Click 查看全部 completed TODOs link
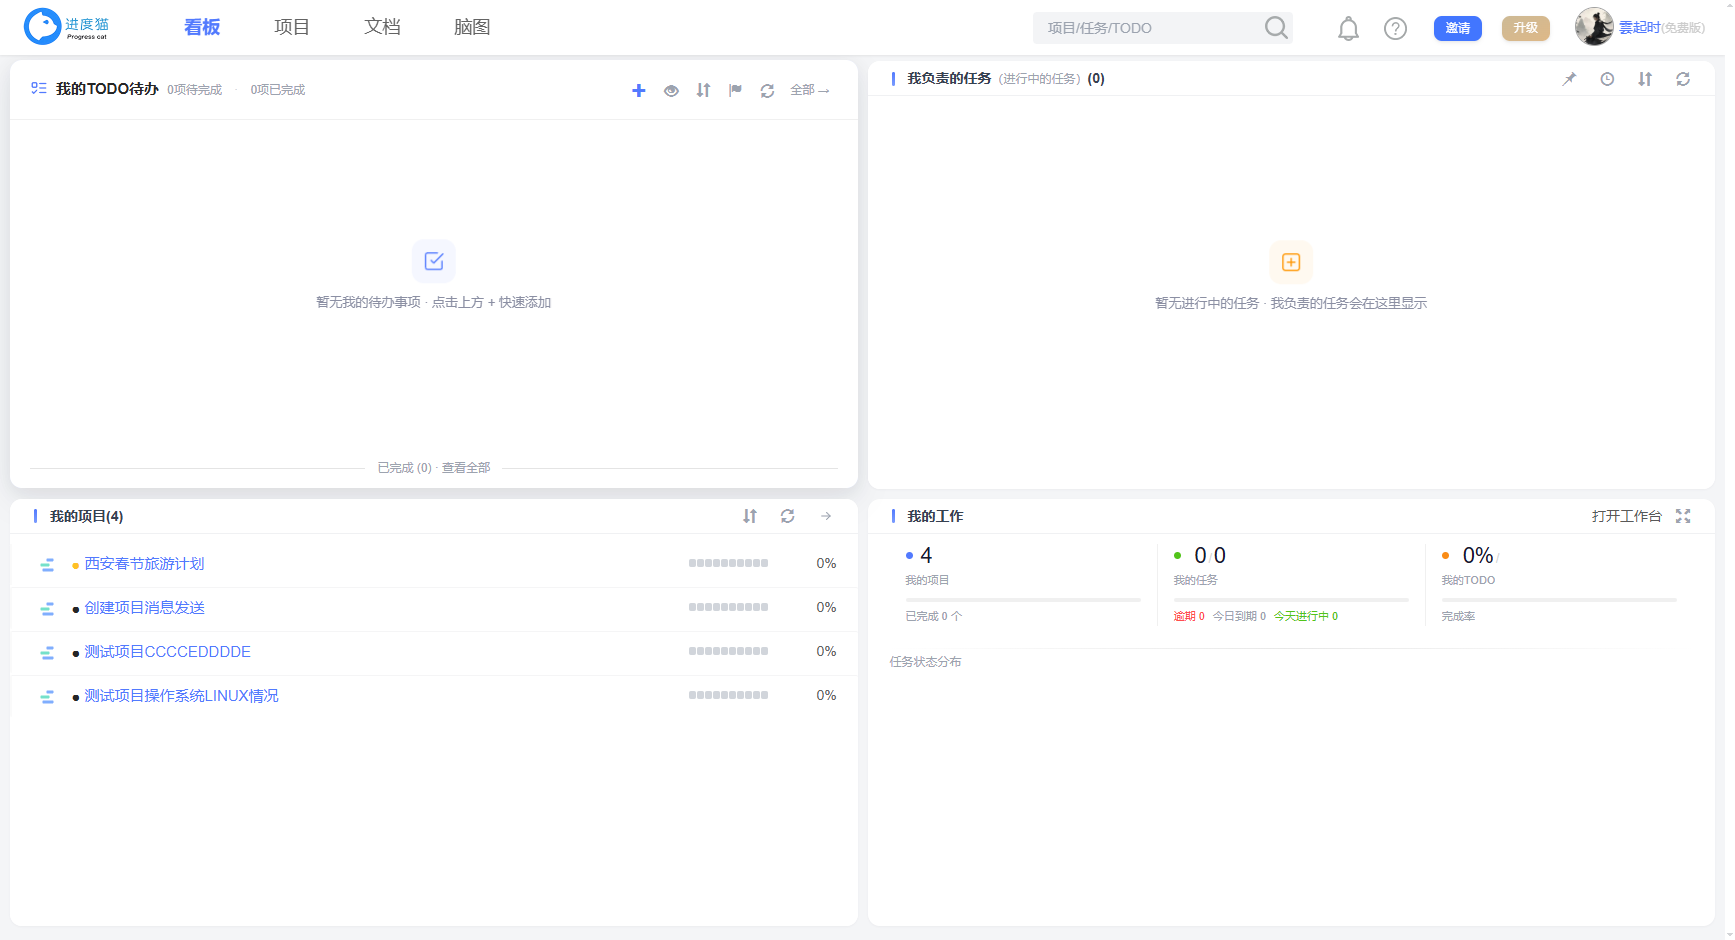Image resolution: width=1735 pixels, height=940 pixels. click(x=466, y=468)
